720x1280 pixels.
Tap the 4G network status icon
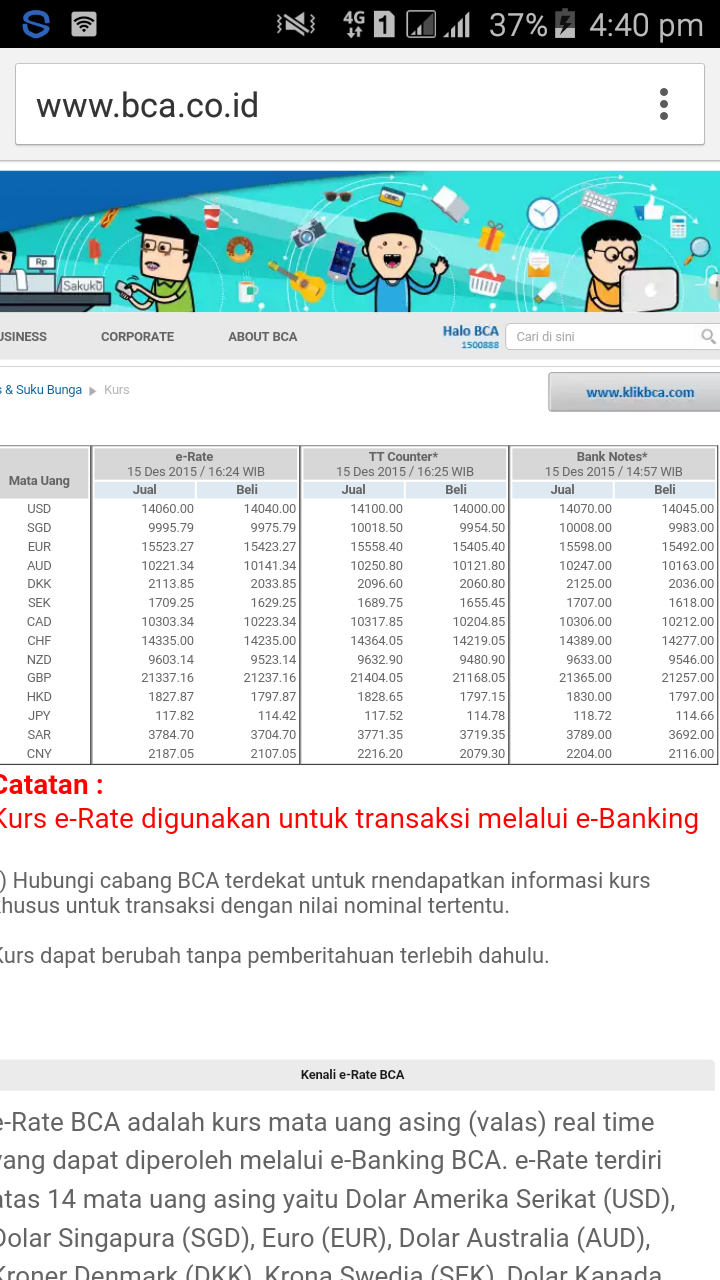tap(353, 24)
